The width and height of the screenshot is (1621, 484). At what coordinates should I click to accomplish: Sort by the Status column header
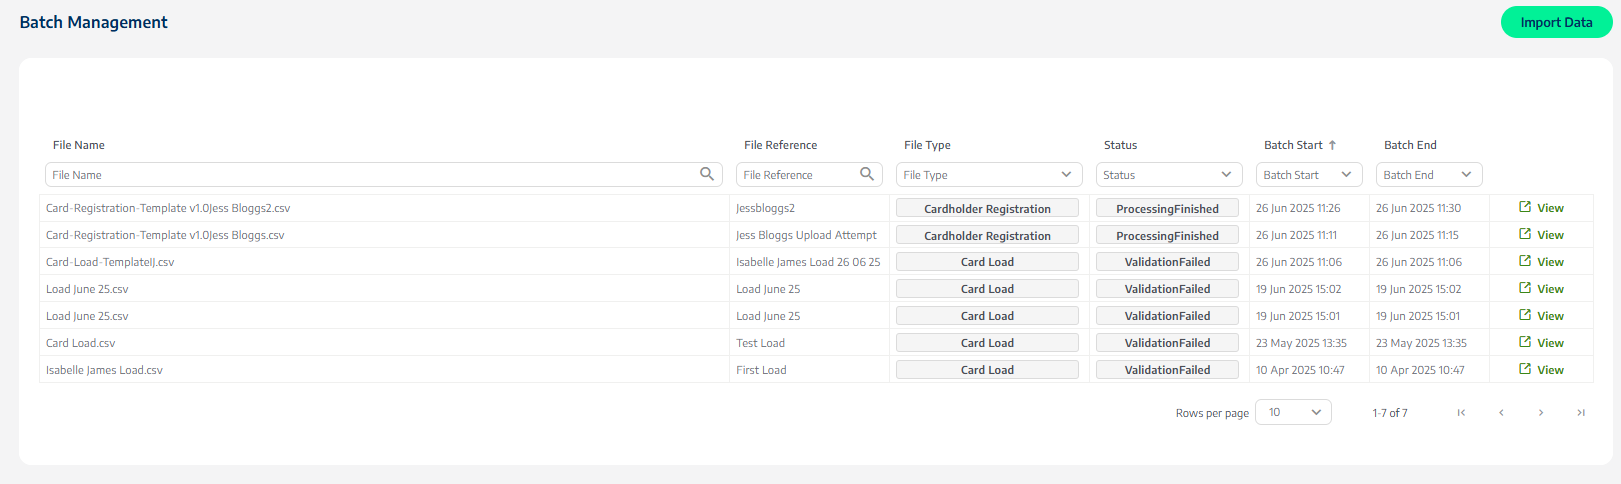[x=1120, y=145]
